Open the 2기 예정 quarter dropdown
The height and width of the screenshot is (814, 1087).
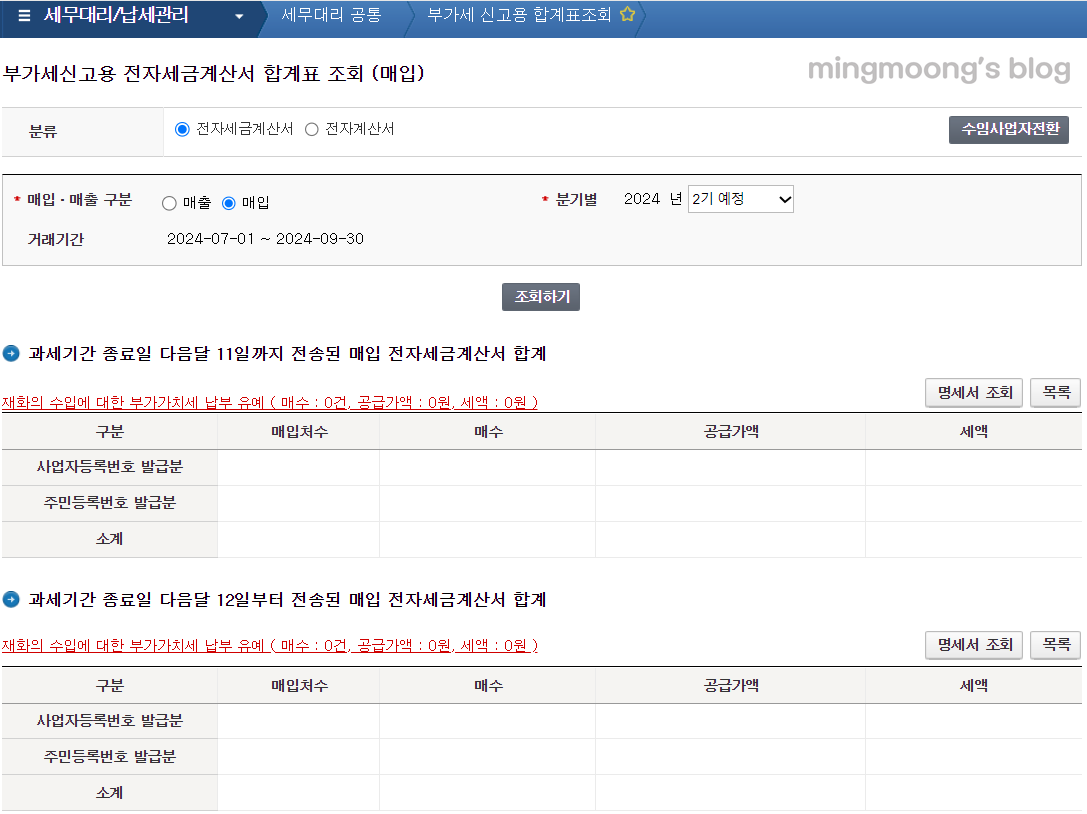coord(740,198)
